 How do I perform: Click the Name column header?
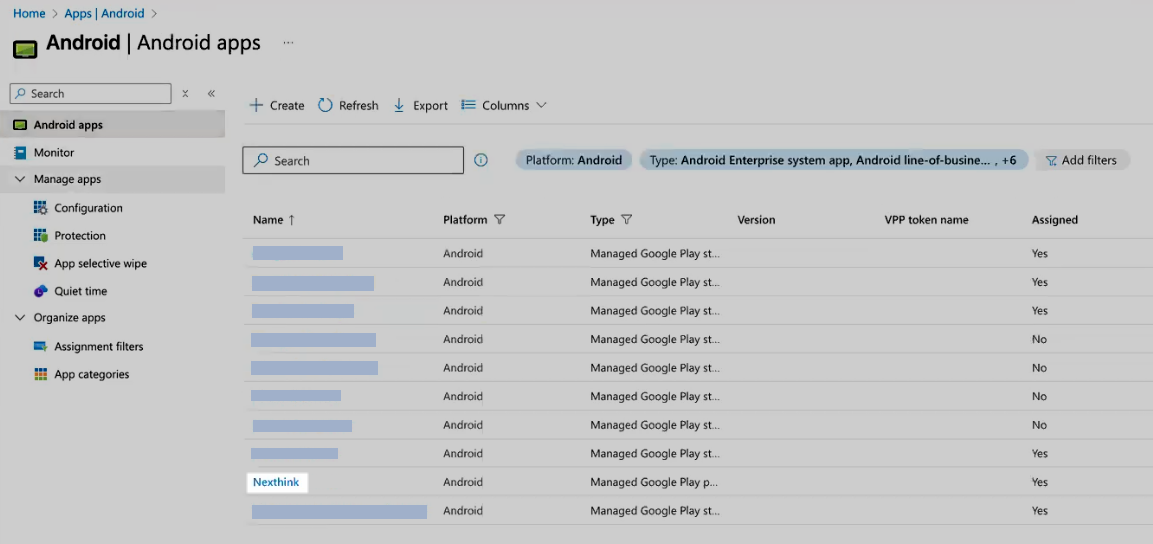(268, 219)
